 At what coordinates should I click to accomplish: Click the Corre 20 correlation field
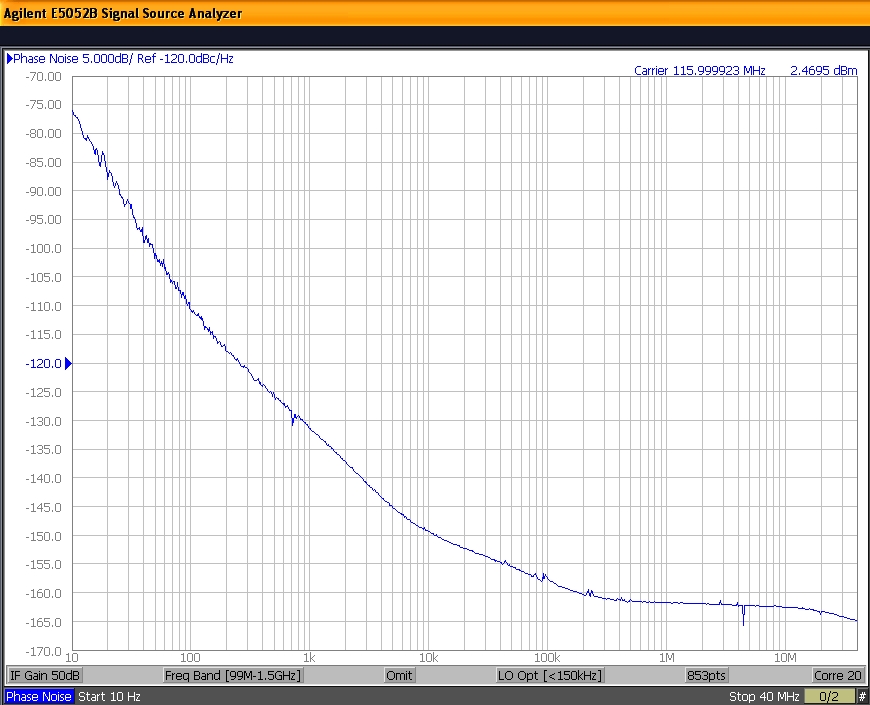[x=837, y=676]
